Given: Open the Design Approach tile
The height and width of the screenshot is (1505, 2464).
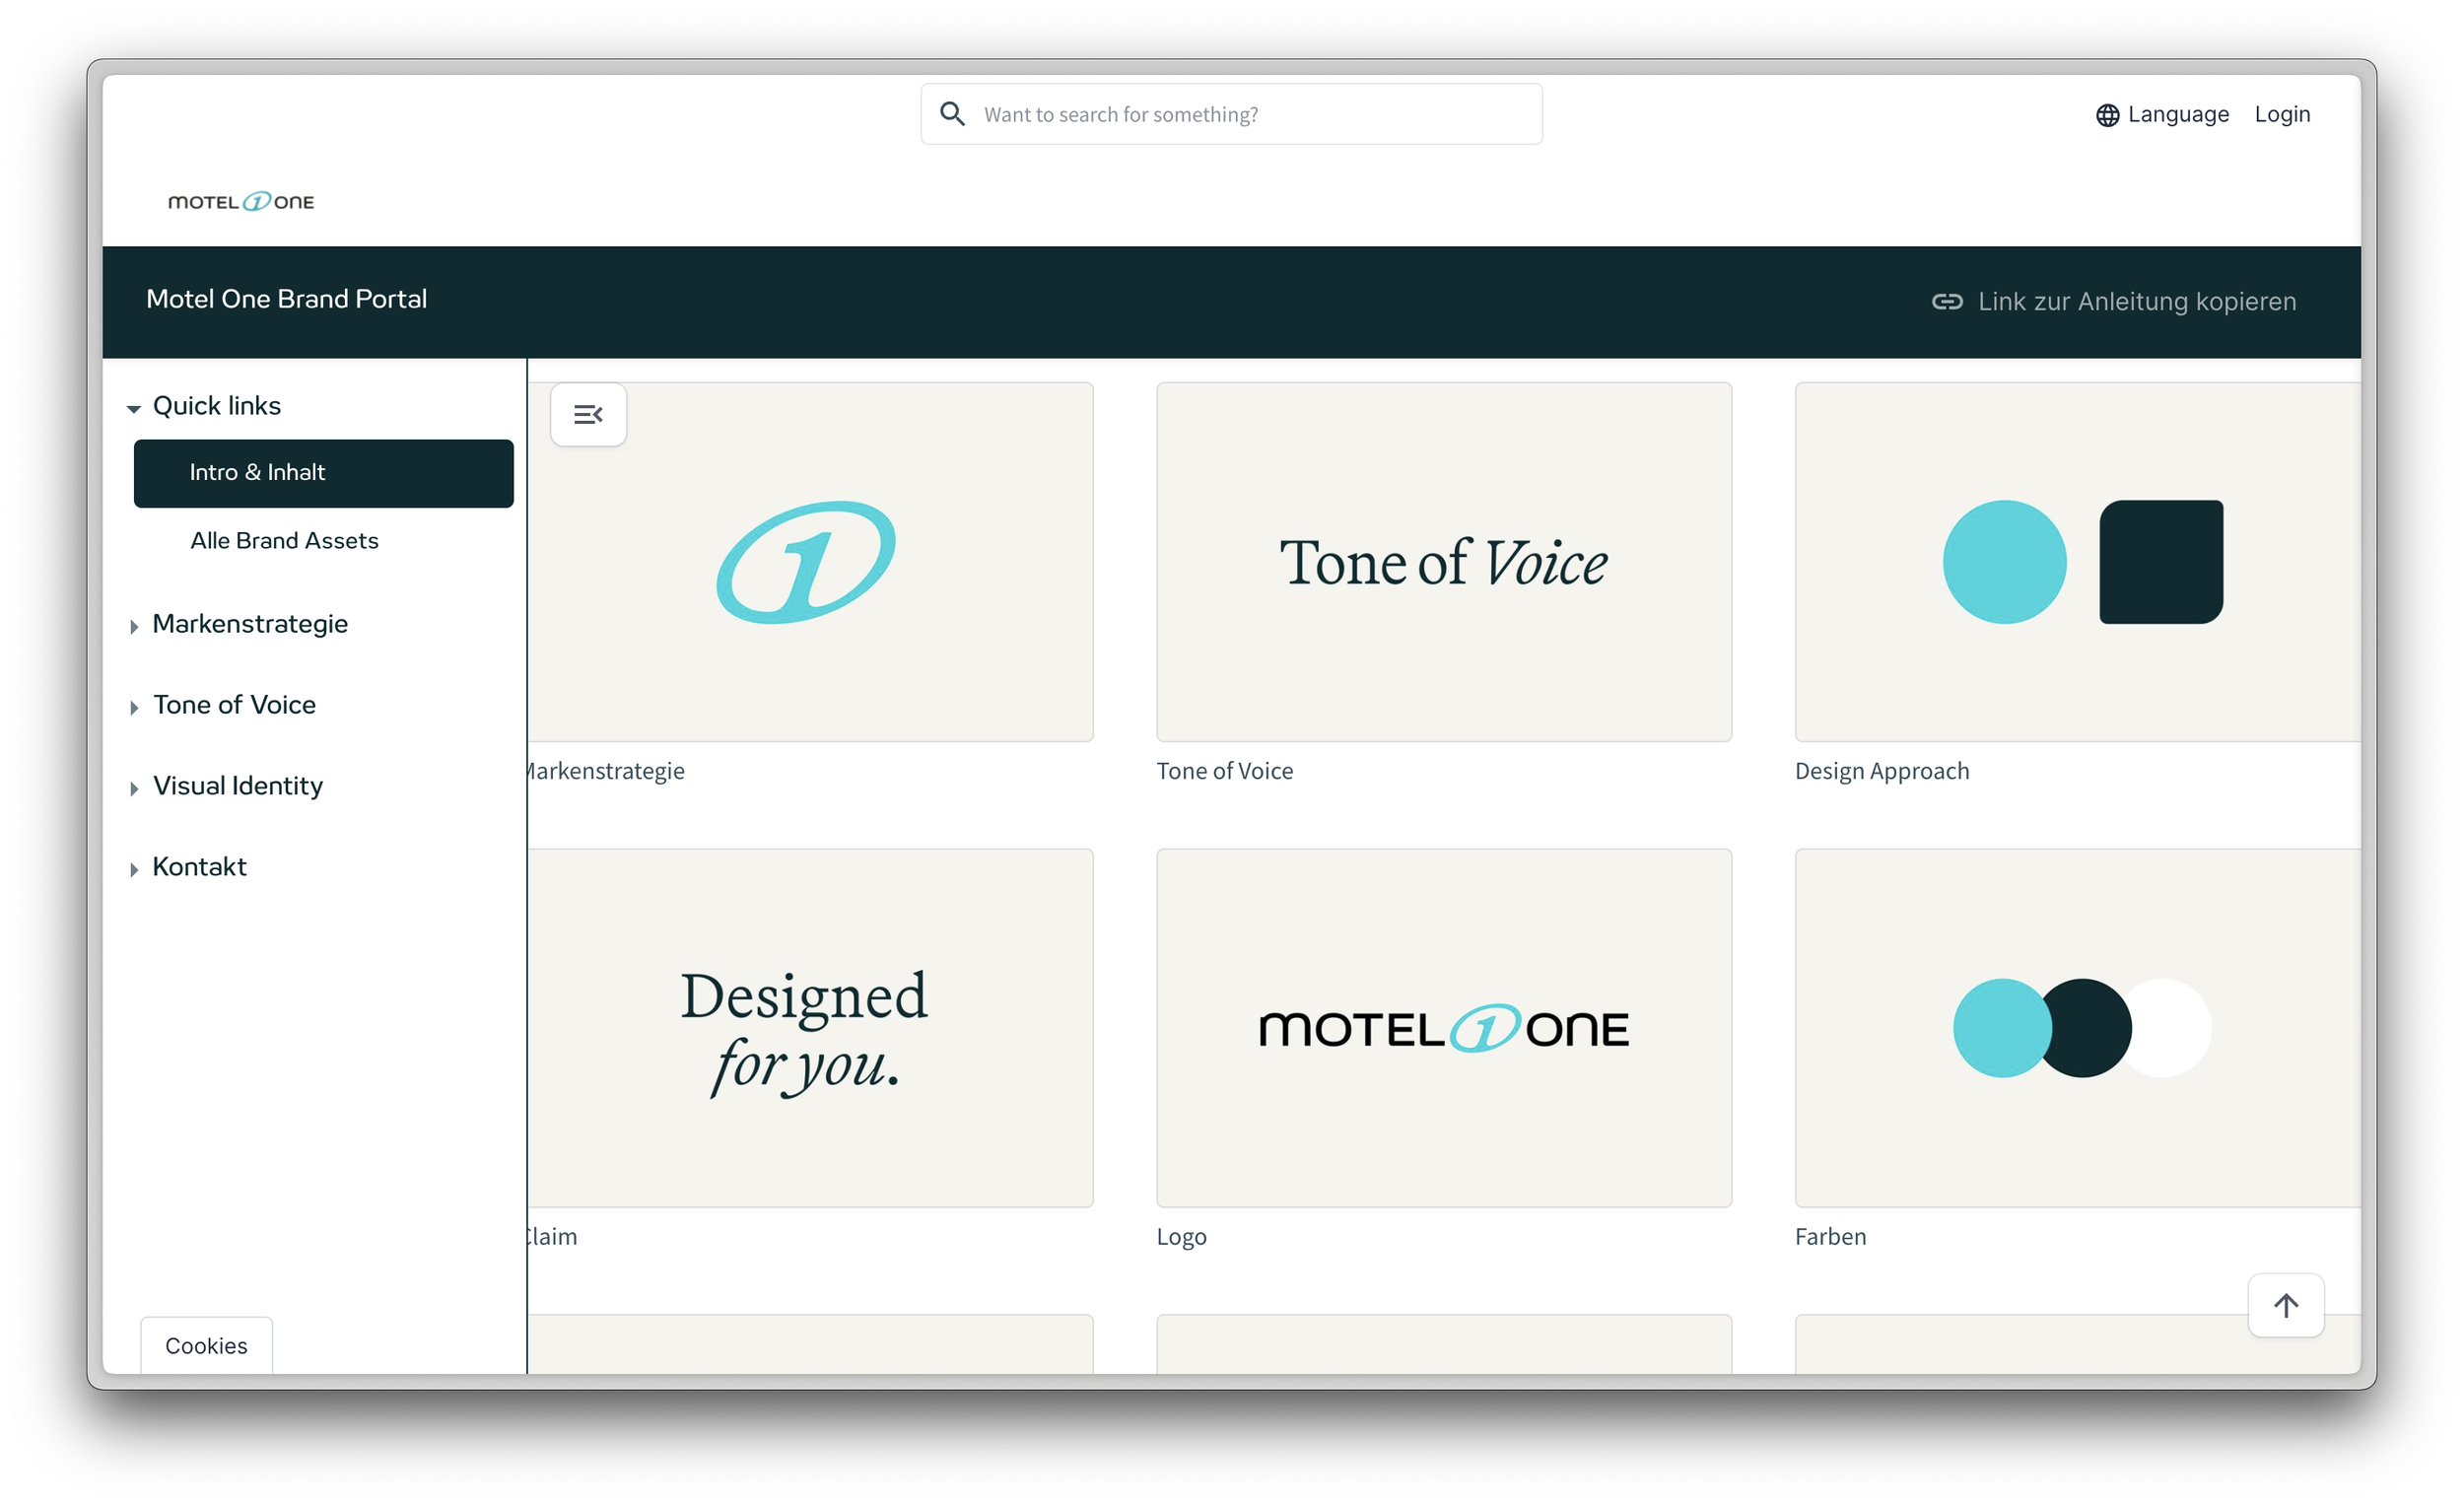Looking at the screenshot, I should coord(2078,562).
